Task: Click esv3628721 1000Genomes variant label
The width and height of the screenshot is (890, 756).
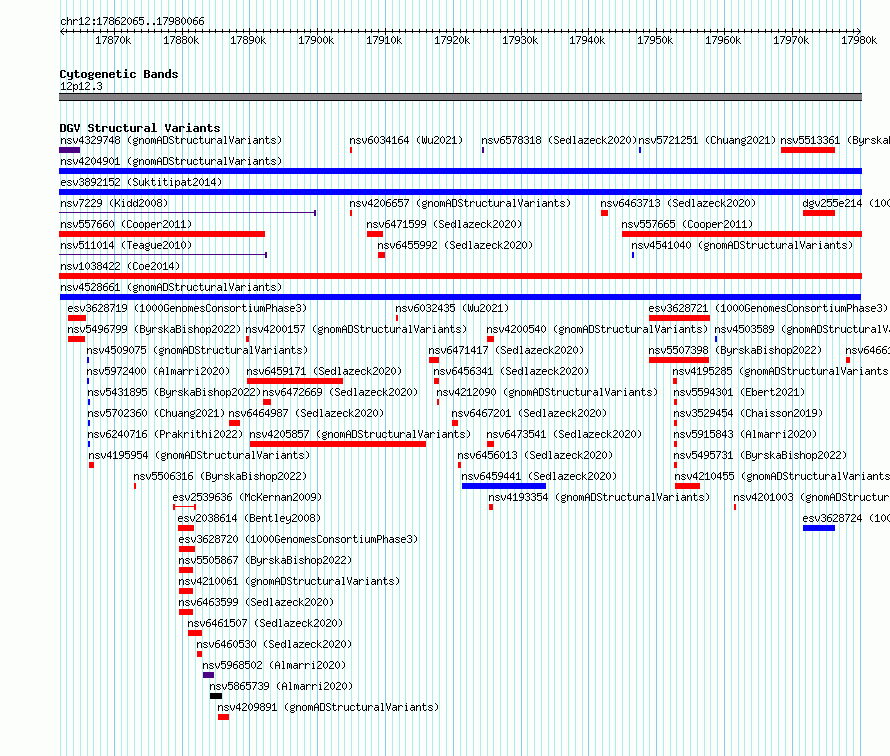Action: (x=768, y=308)
